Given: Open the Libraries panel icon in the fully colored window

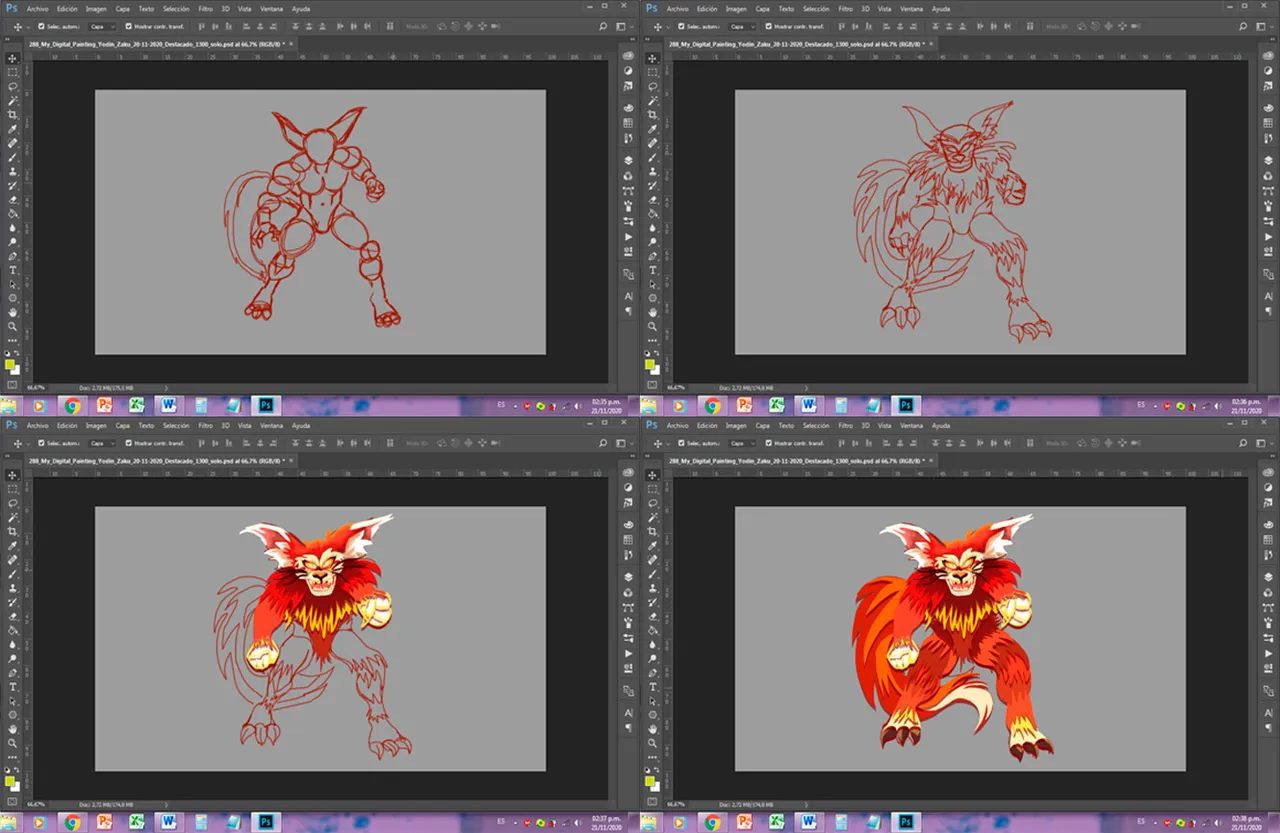Looking at the screenshot, I should (x=1268, y=472).
